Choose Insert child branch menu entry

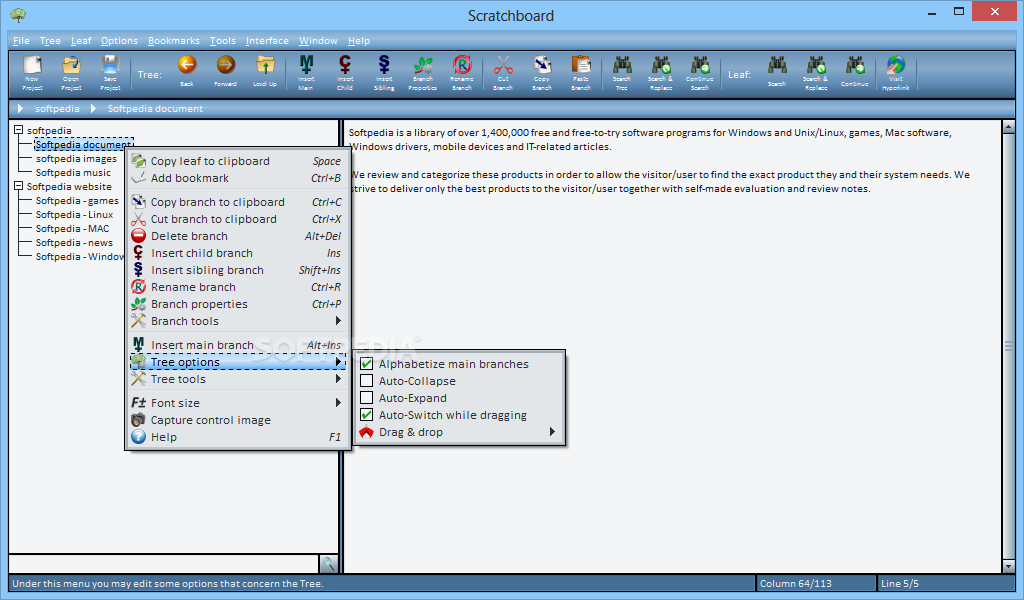pos(237,253)
